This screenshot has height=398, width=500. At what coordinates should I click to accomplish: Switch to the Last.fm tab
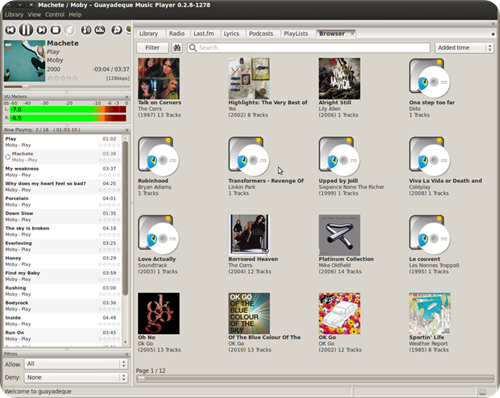[204, 34]
